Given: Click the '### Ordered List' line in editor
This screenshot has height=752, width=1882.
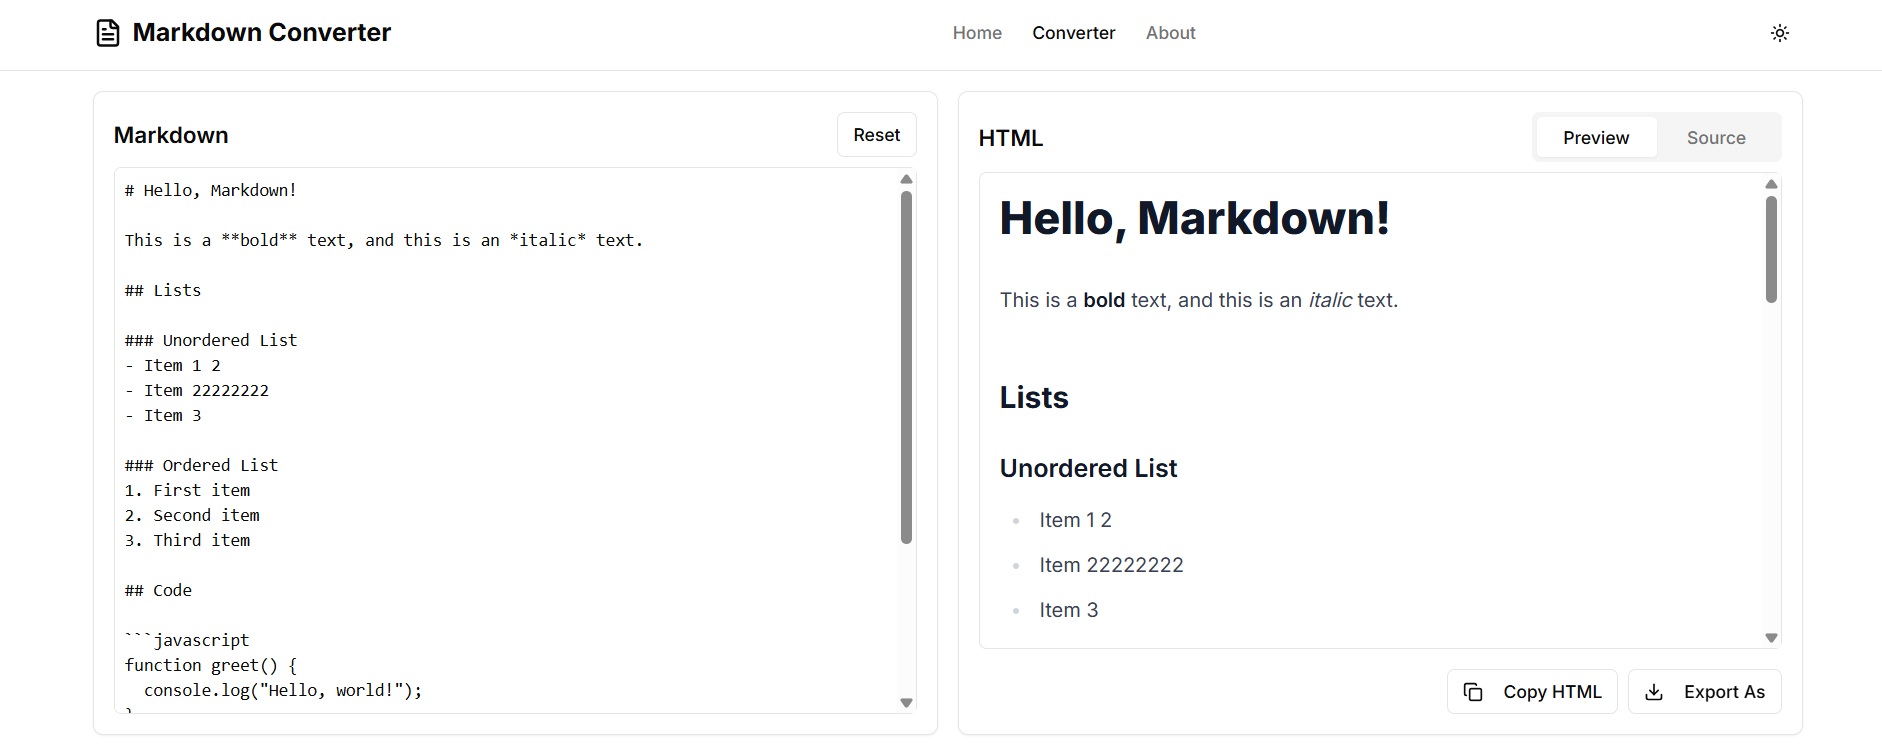Looking at the screenshot, I should click(x=202, y=465).
